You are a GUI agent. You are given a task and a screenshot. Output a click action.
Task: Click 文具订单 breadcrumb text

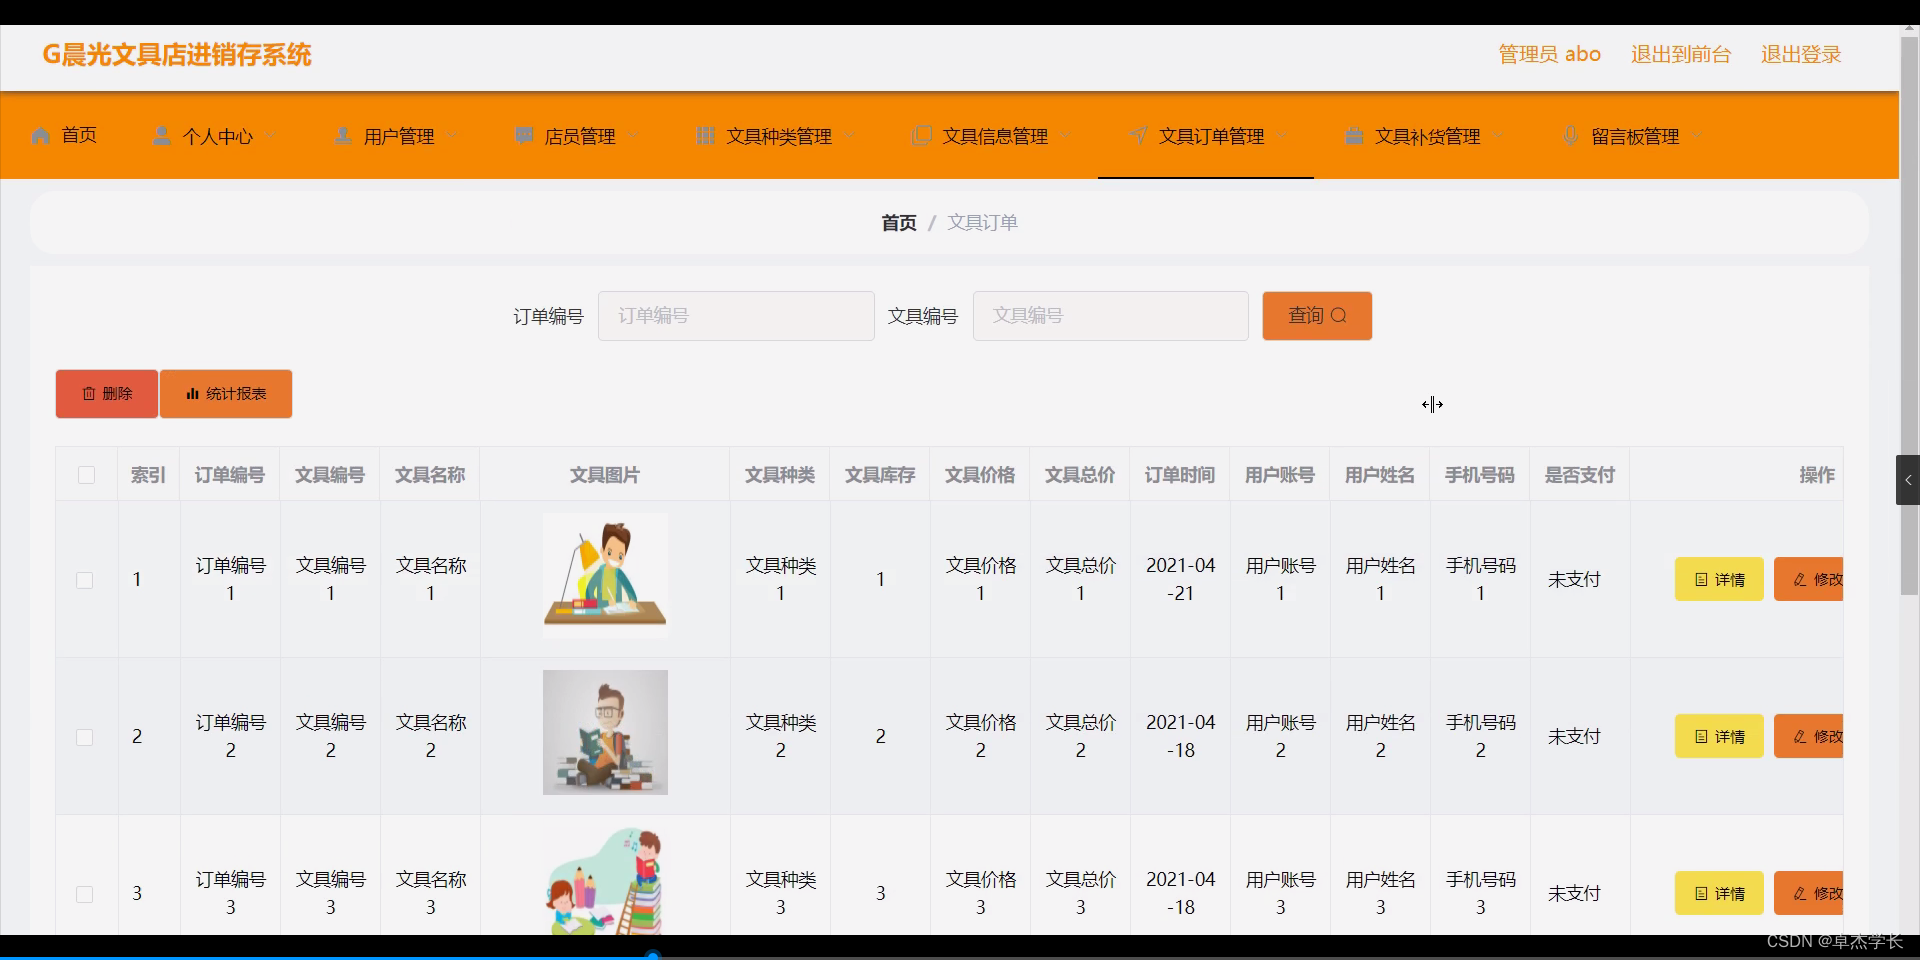click(982, 223)
